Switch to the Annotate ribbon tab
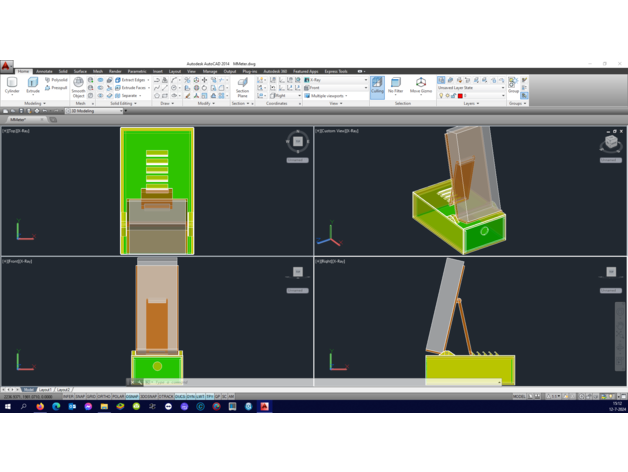This screenshot has height=472, width=628. coord(44,72)
